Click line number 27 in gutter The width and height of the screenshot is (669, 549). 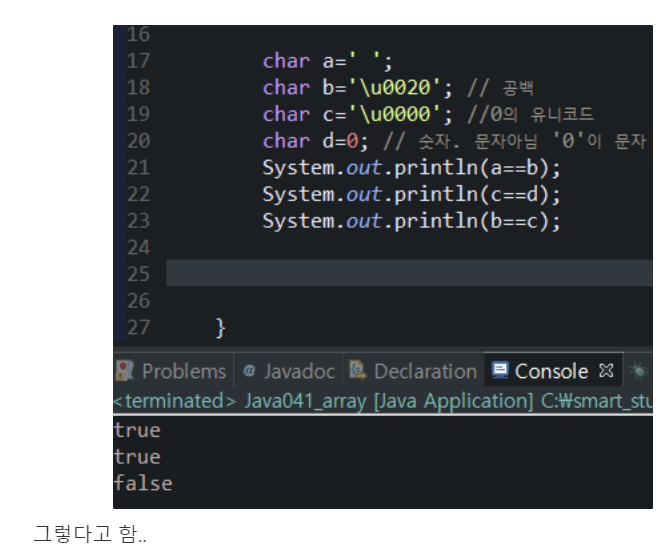coord(138,328)
